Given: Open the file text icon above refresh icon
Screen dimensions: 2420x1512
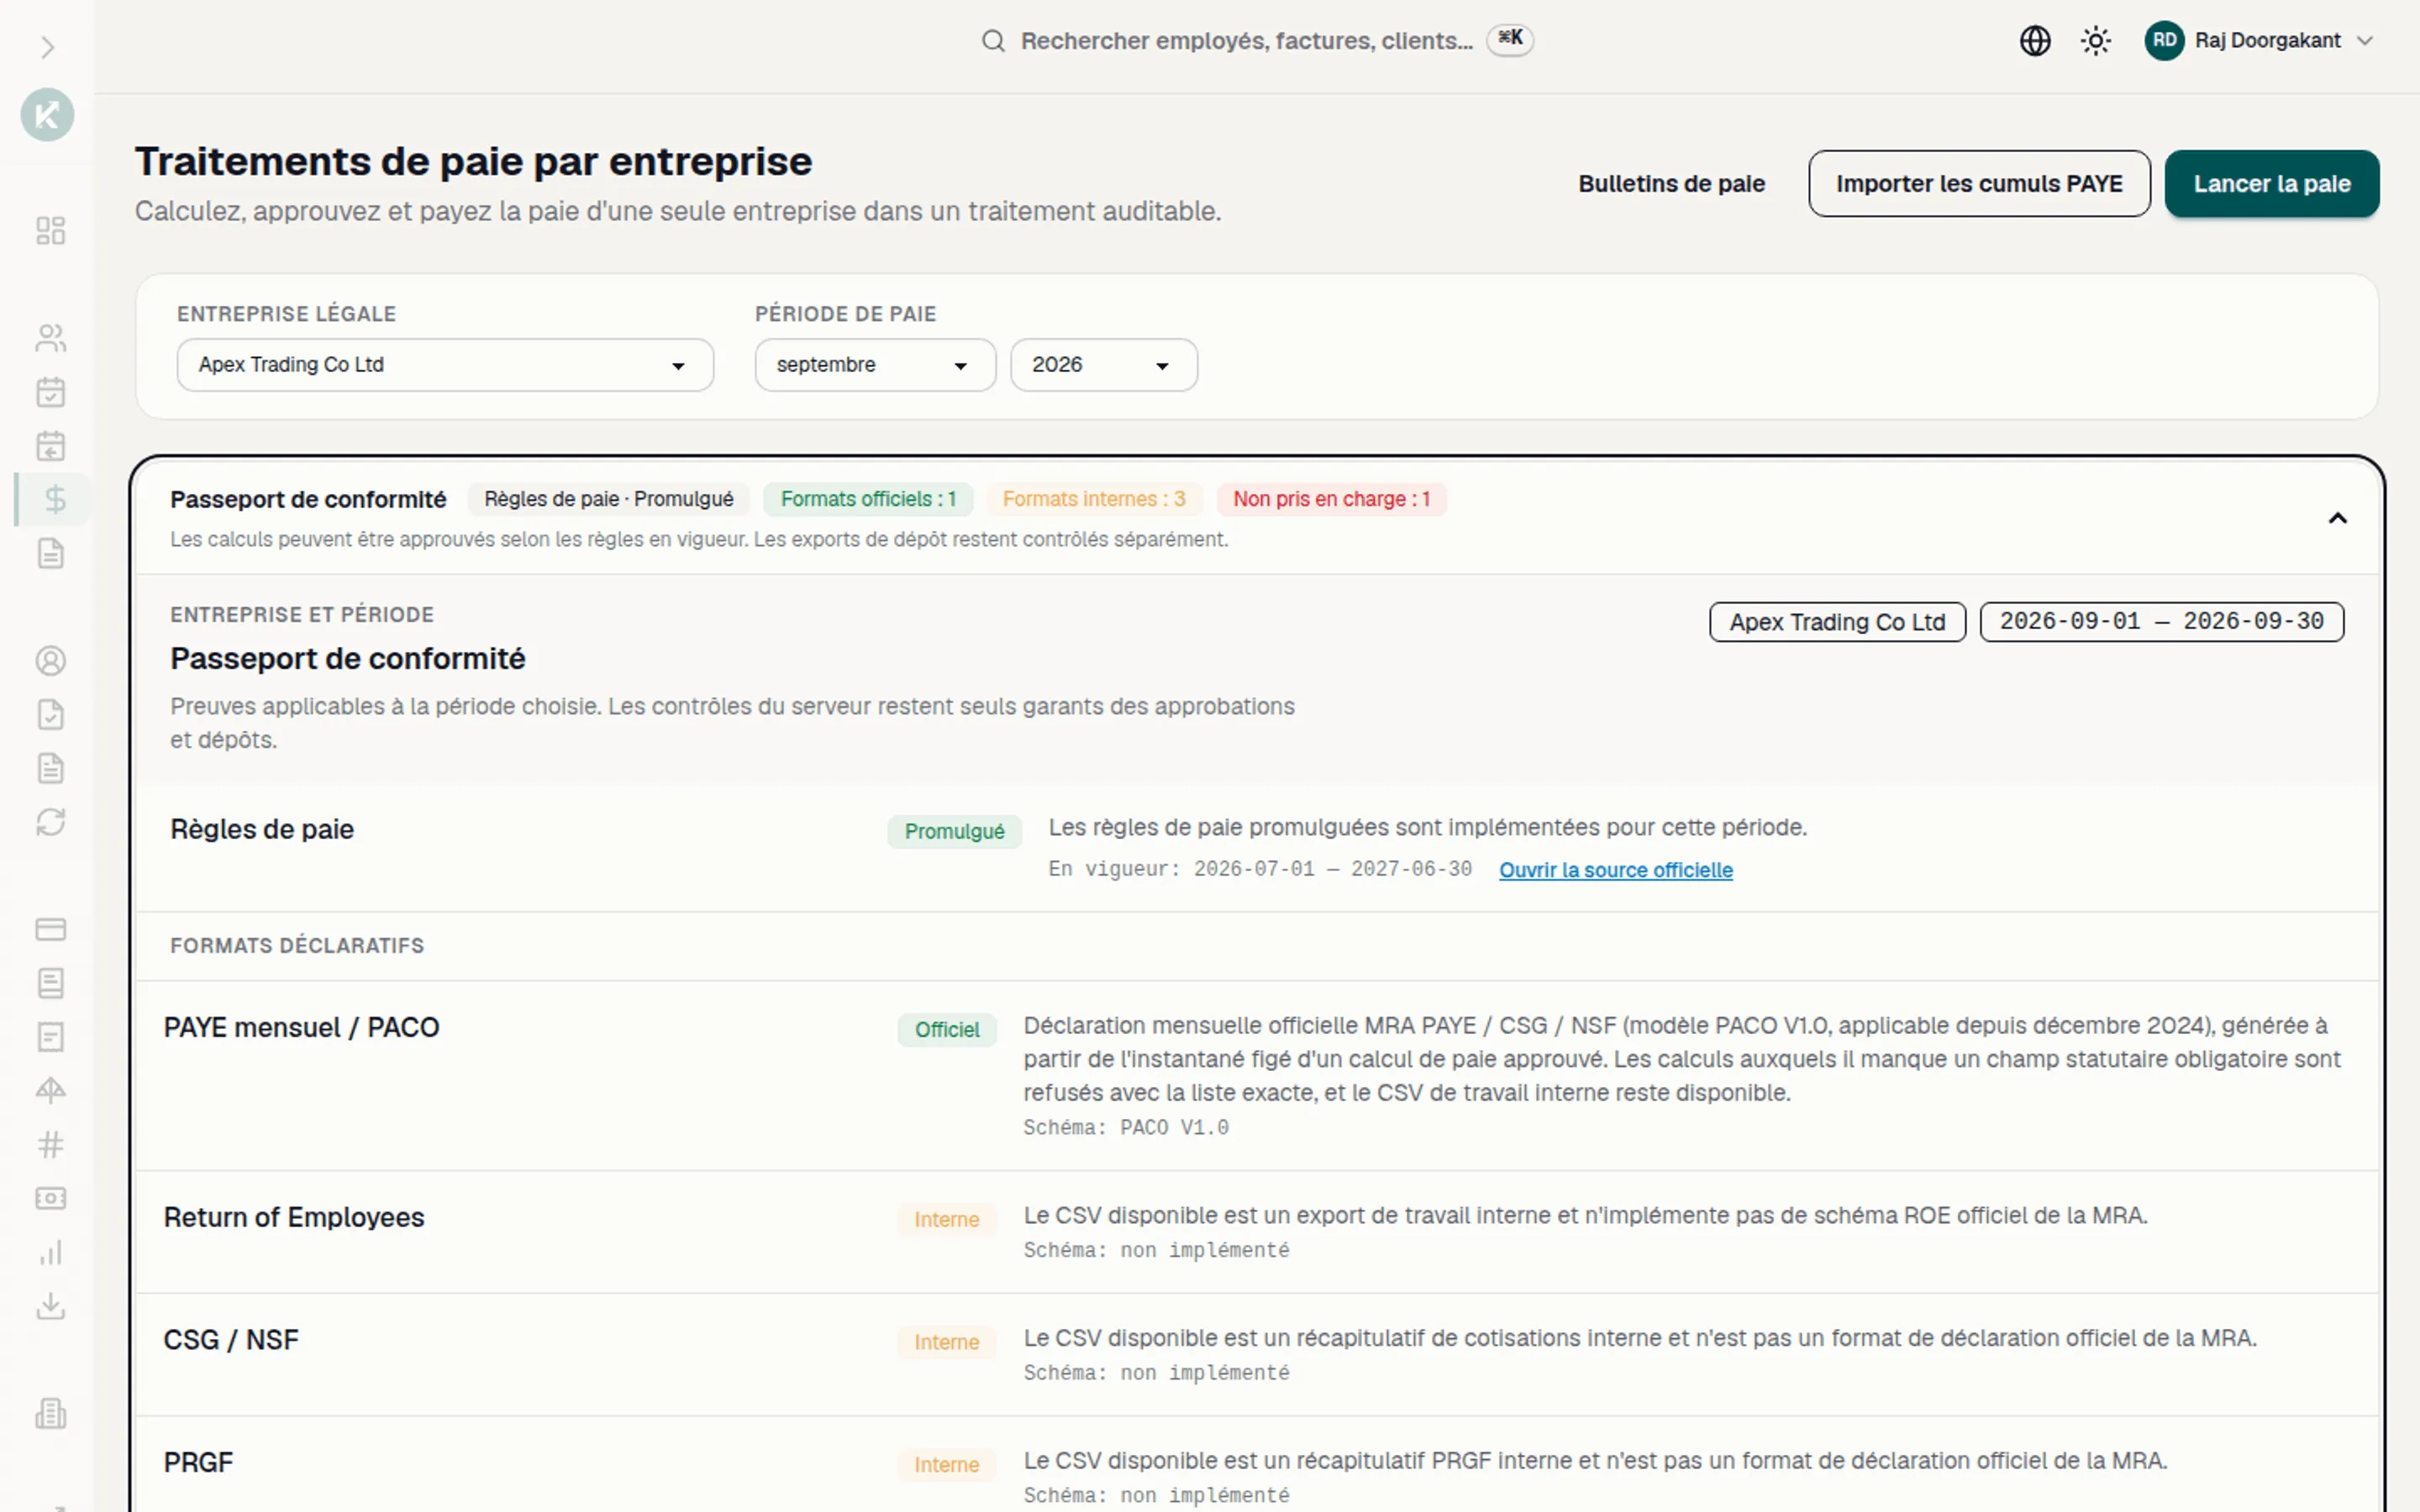Looking at the screenshot, I should click(50, 769).
